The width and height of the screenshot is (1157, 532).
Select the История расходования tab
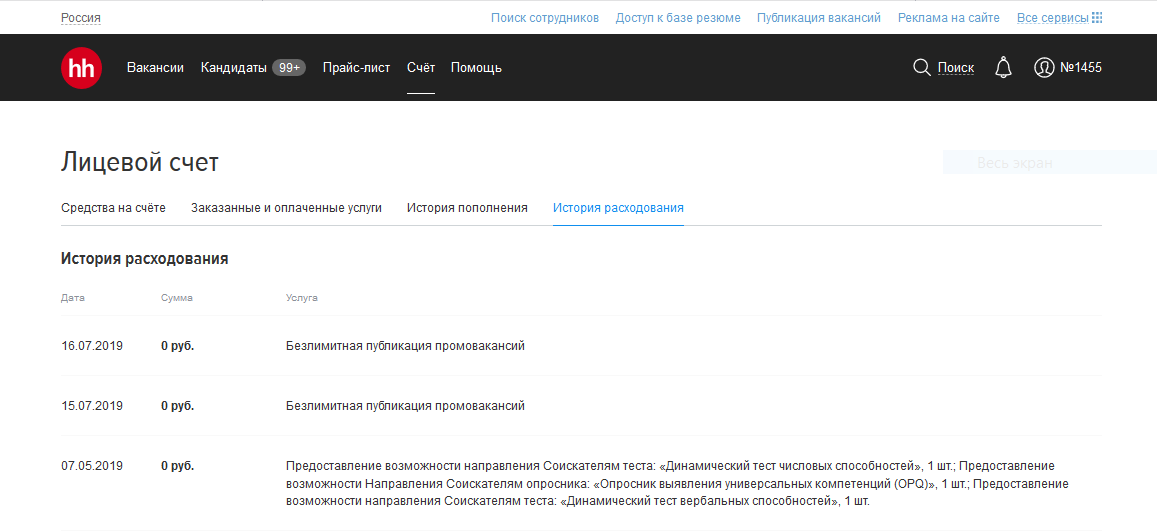618,208
